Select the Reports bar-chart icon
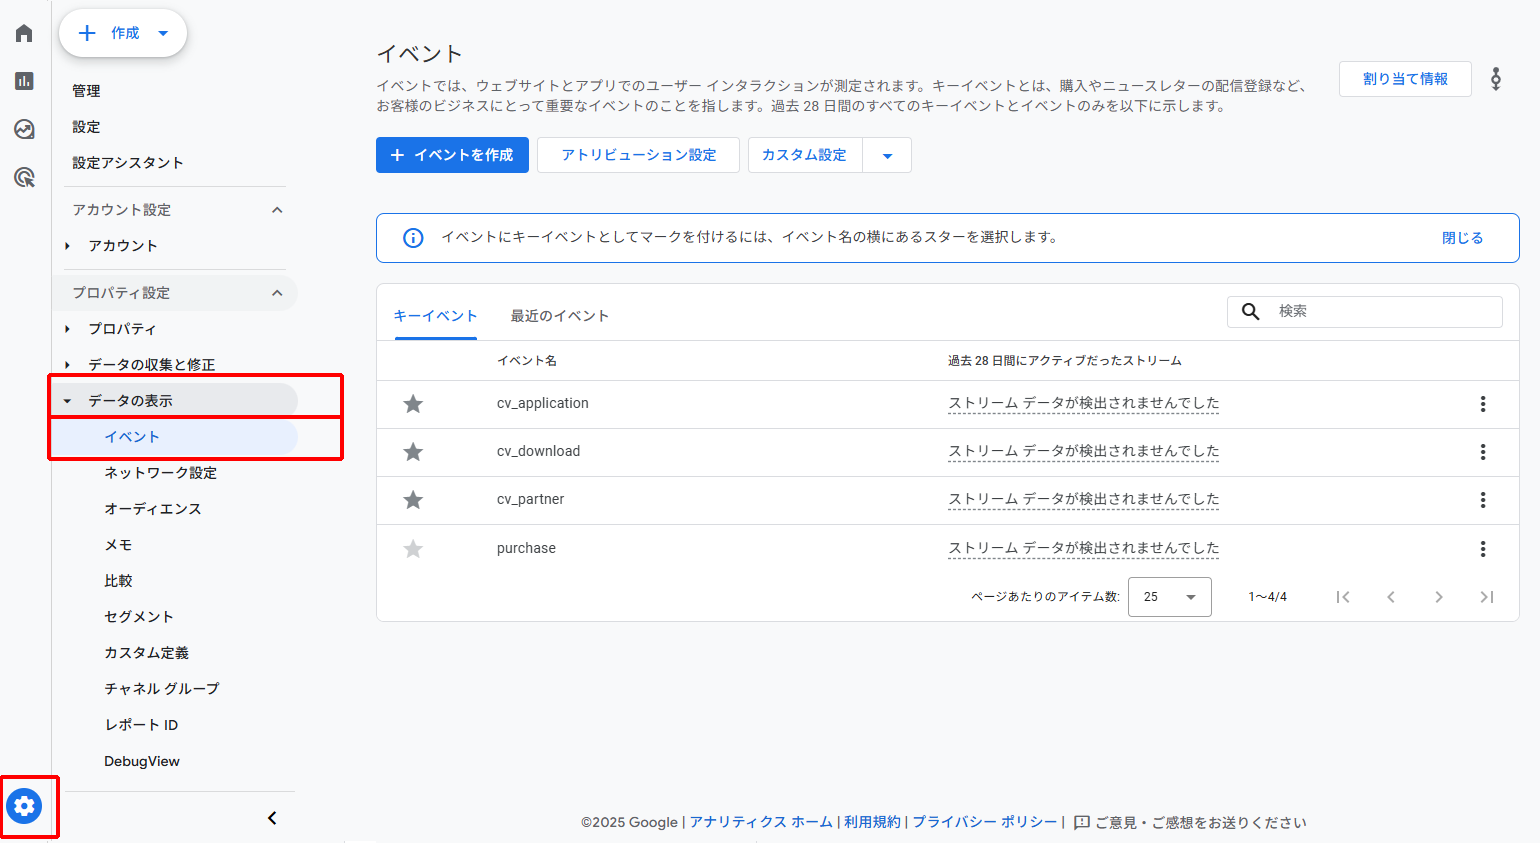 [23, 81]
